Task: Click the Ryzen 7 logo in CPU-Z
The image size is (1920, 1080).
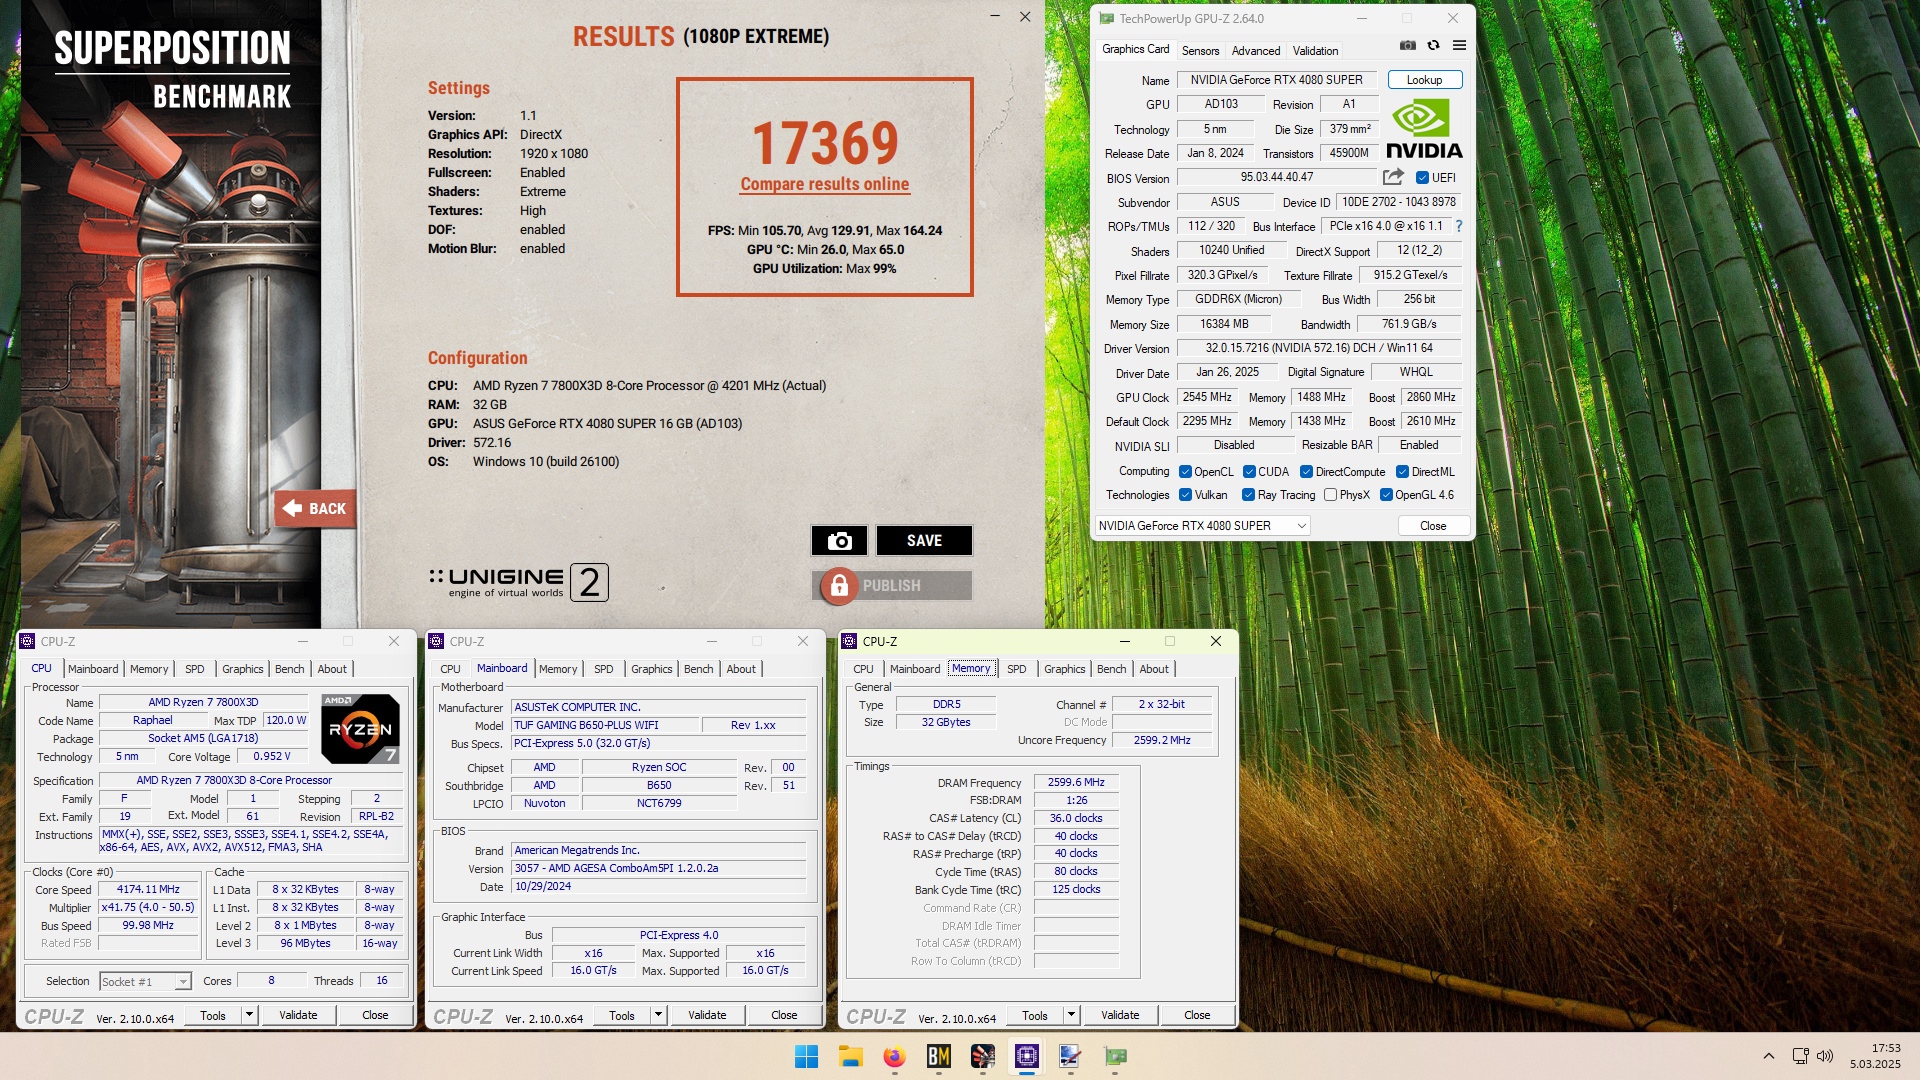Action: tap(360, 729)
